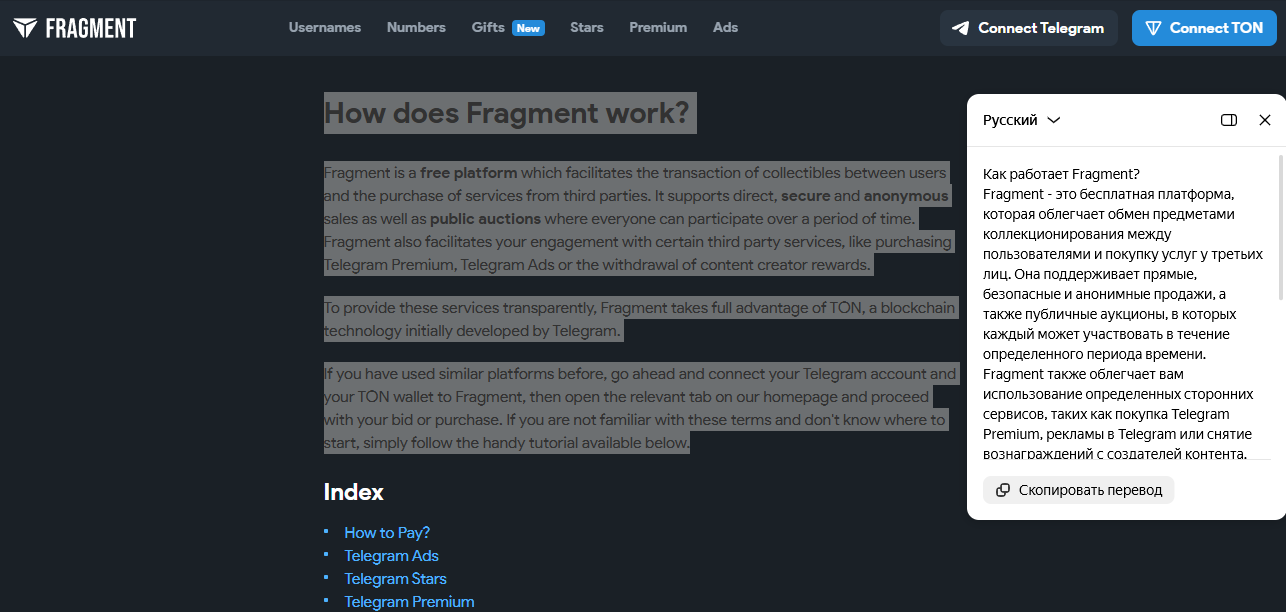Click Скопировать перевод button
The height and width of the screenshot is (612, 1286).
point(1078,490)
